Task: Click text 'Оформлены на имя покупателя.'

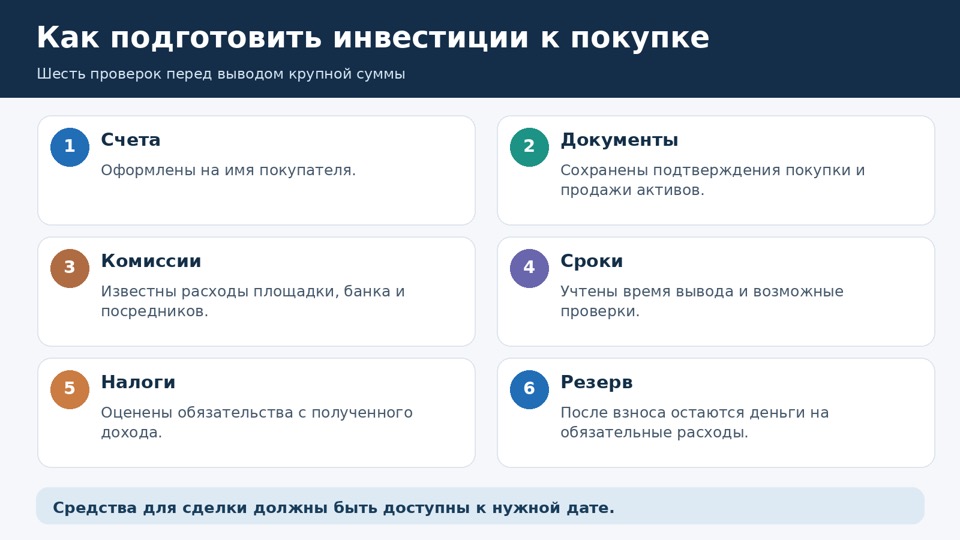Action: coord(228,170)
